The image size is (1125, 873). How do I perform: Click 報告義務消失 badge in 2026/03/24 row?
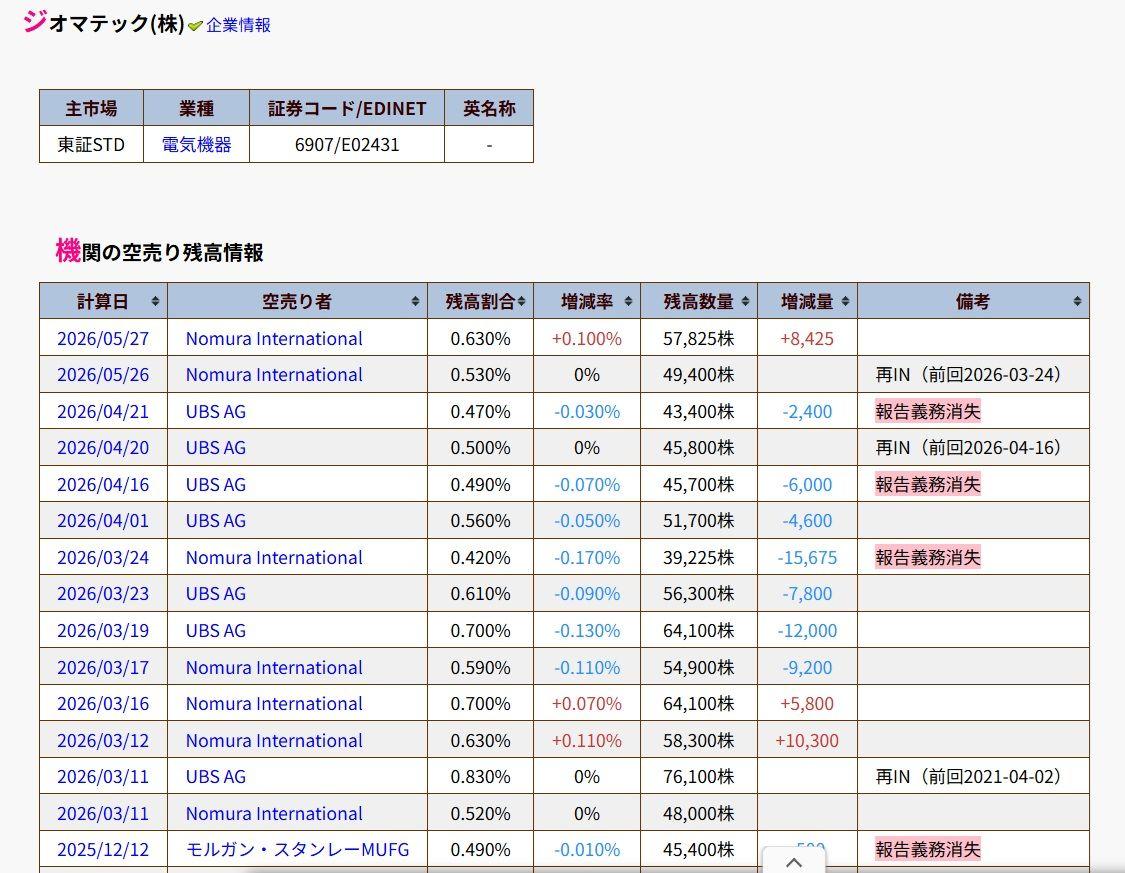(928, 558)
